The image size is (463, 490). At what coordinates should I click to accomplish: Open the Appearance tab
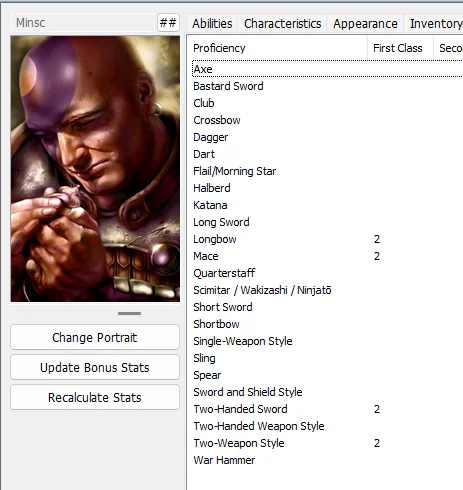click(365, 24)
